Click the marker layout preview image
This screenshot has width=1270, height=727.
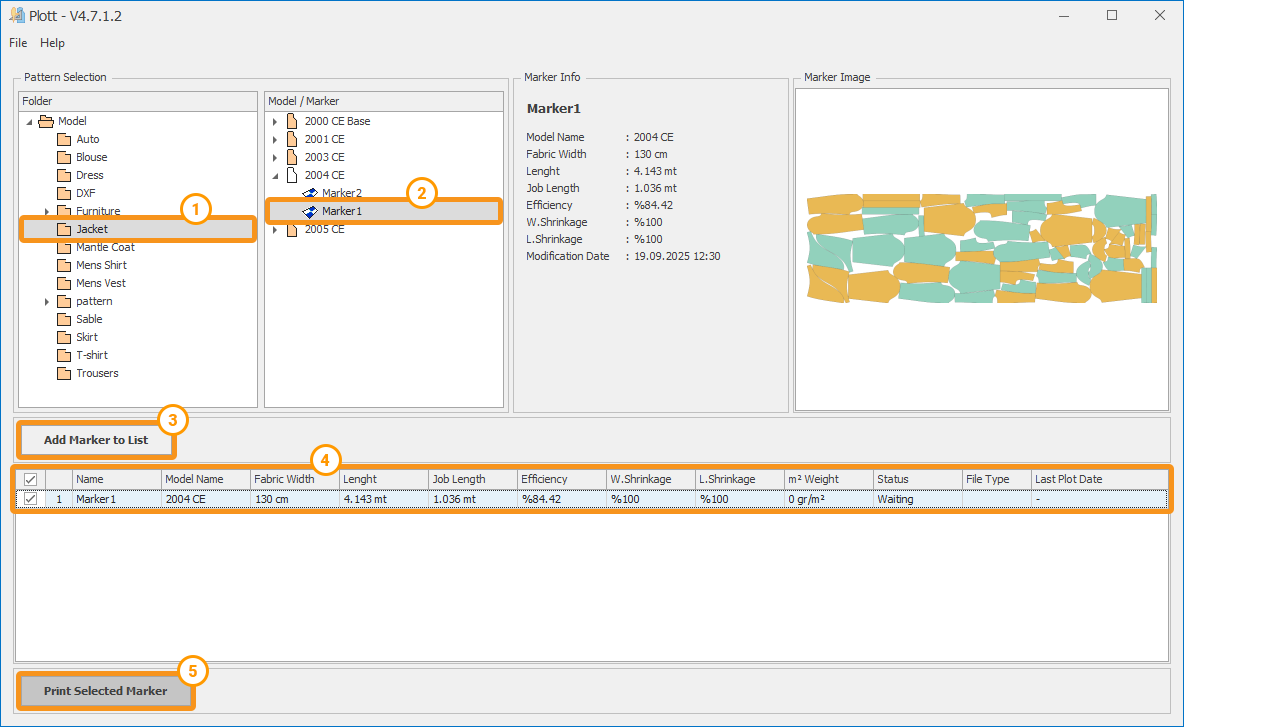click(x=981, y=249)
